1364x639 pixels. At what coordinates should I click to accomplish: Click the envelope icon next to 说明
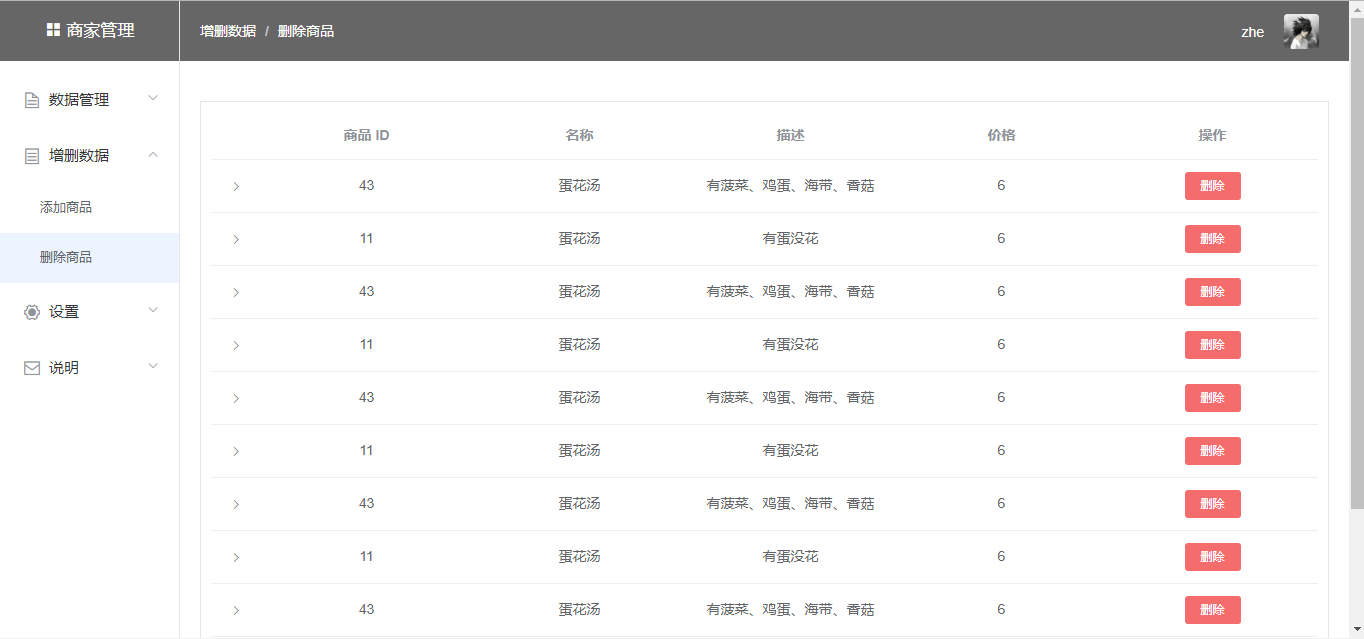point(32,368)
